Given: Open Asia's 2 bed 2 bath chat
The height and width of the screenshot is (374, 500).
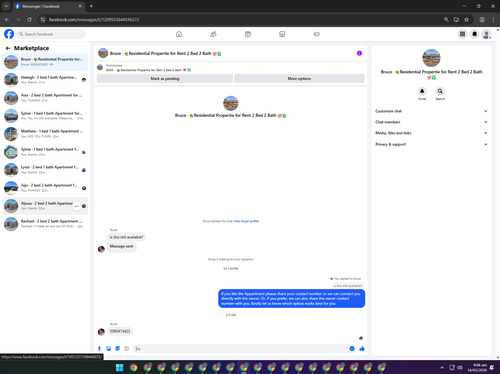Looking at the screenshot, I should (45, 98).
